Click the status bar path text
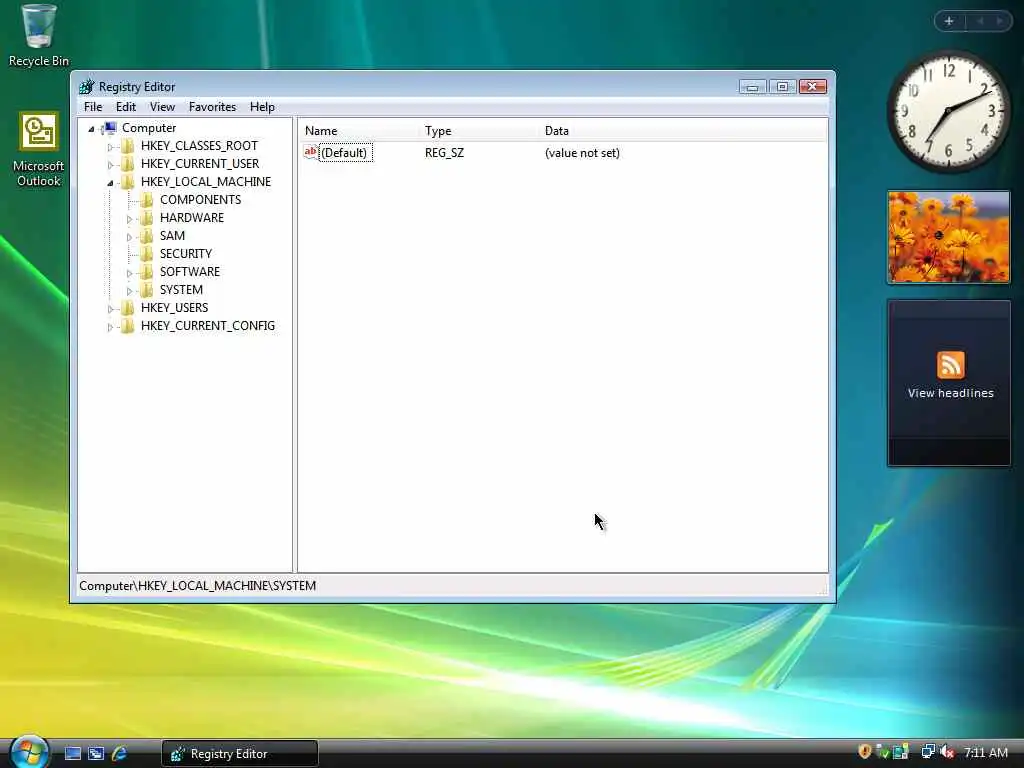Viewport: 1024px width, 768px height. click(x=197, y=586)
